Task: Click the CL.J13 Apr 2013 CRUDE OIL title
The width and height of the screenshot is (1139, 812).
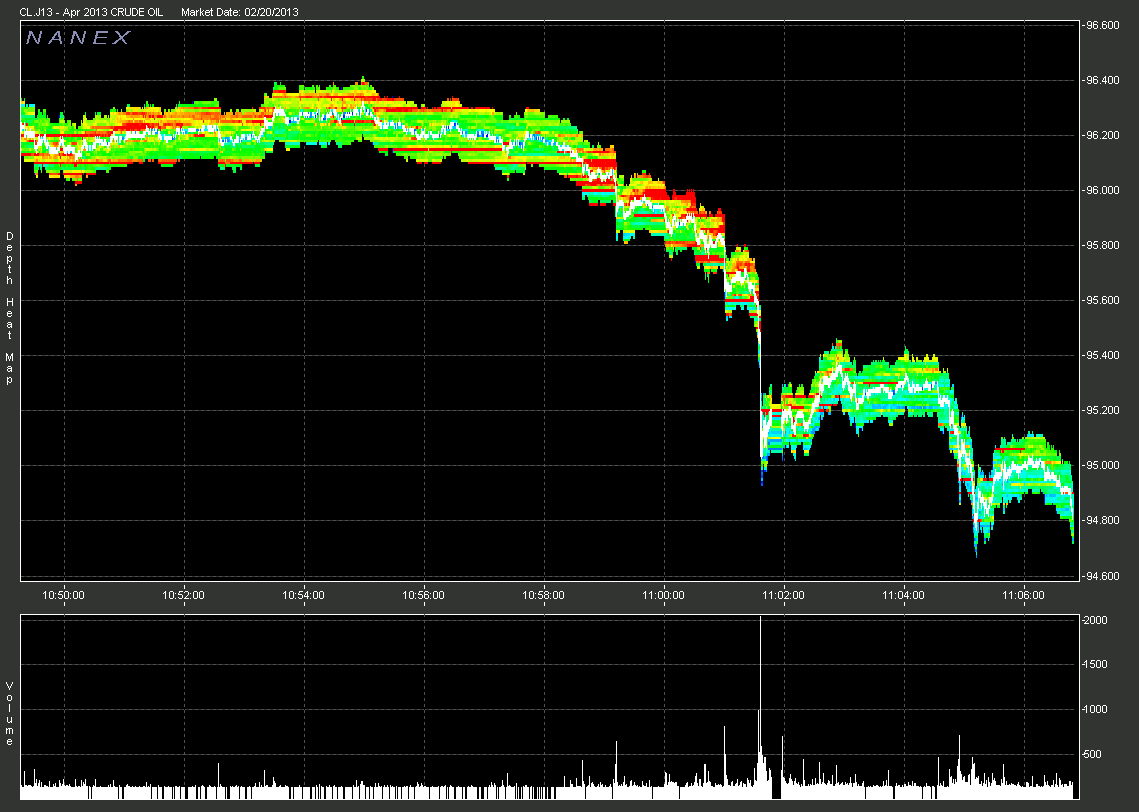Action: (92, 12)
